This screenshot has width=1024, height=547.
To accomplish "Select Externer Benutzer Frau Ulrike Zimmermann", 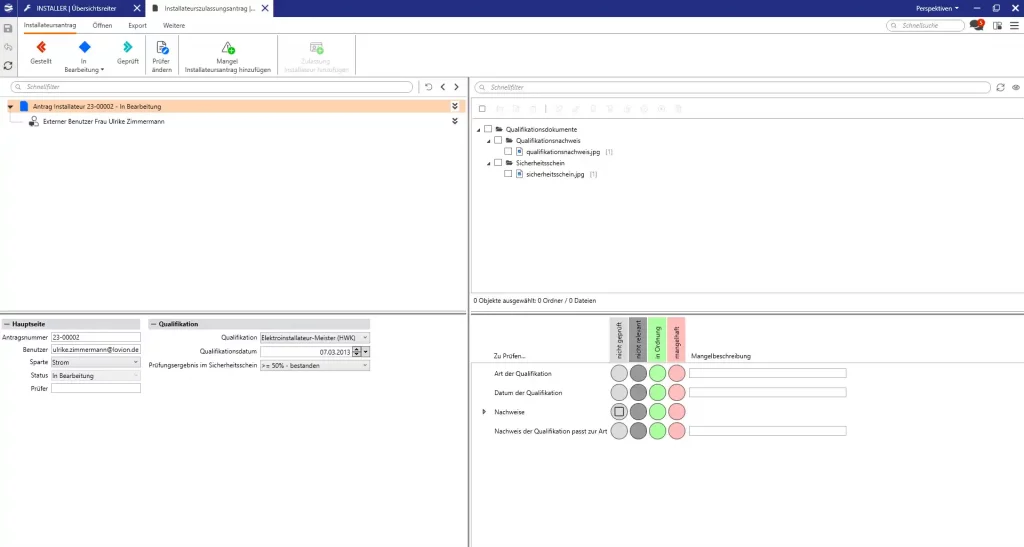I will [103, 122].
